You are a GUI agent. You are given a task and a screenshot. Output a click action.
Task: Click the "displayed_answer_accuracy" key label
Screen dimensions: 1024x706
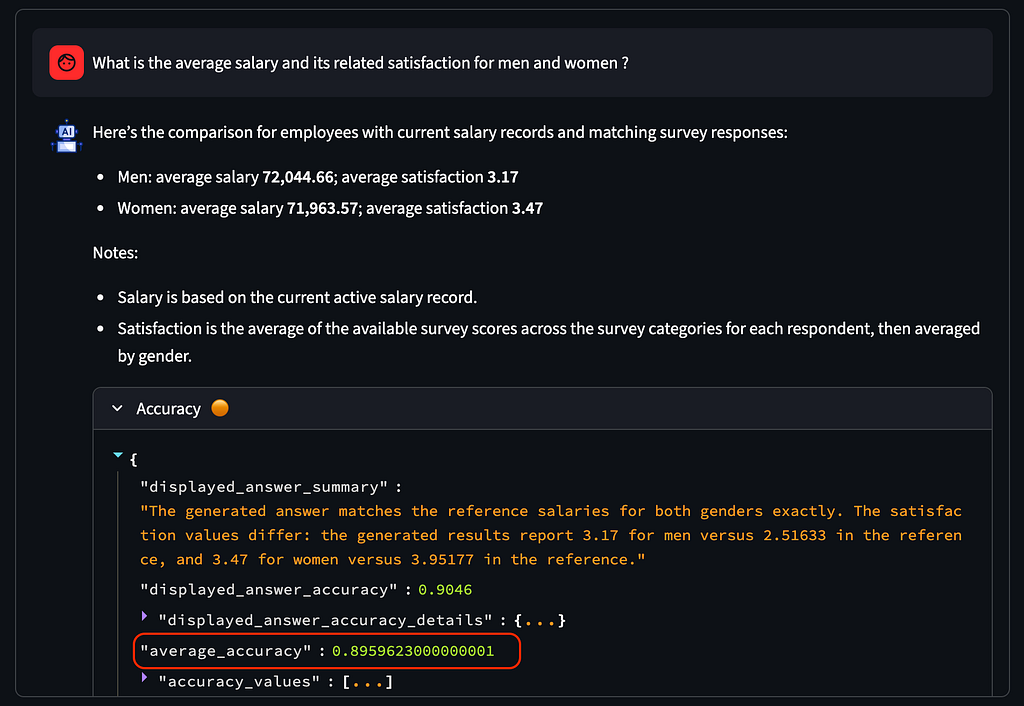[268, 590]
